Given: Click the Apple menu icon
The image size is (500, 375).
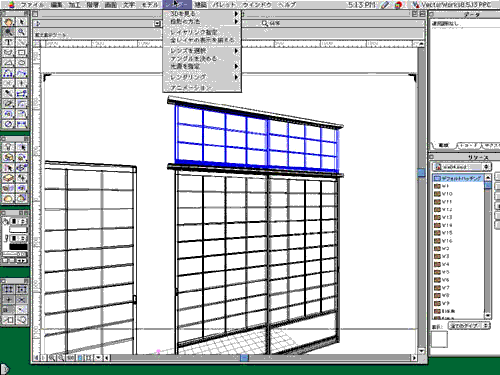Looking at the screenshot, I should click(x=11, y=5).
